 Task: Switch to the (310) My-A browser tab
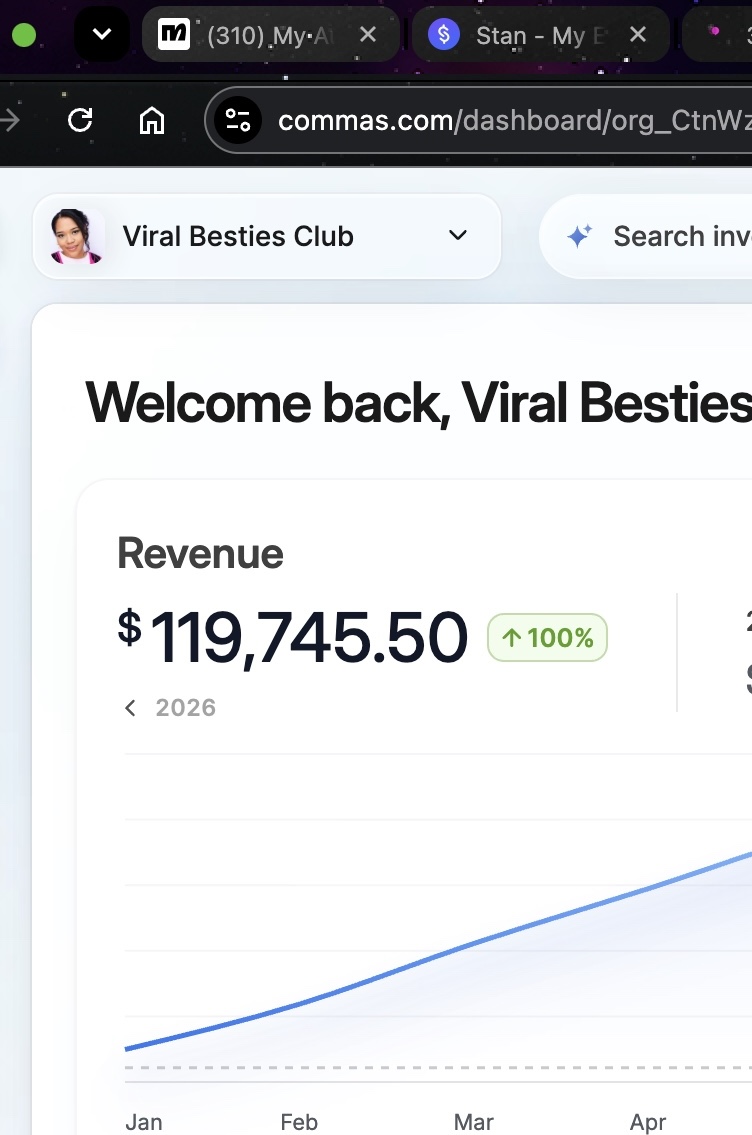coord(271,34)
